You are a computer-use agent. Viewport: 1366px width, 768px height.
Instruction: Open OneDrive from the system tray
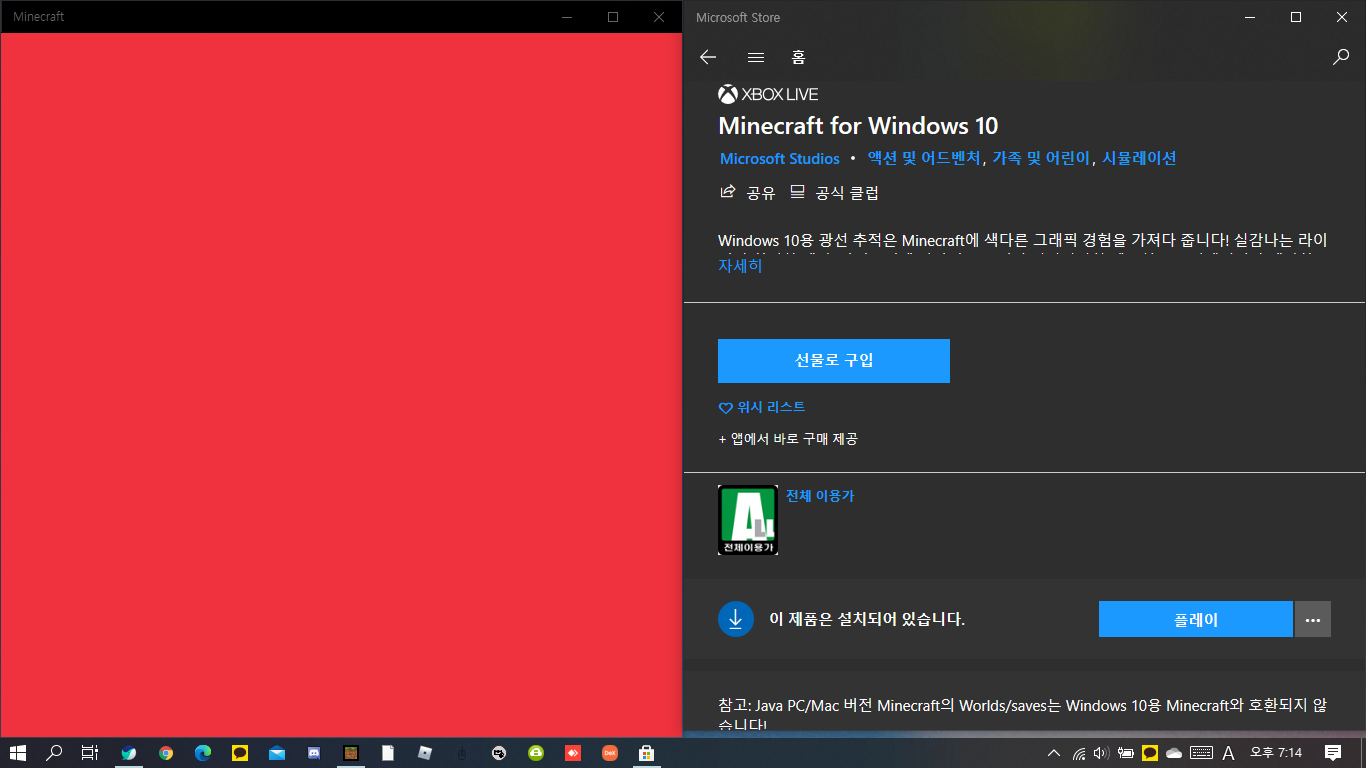click(1174, 753)
